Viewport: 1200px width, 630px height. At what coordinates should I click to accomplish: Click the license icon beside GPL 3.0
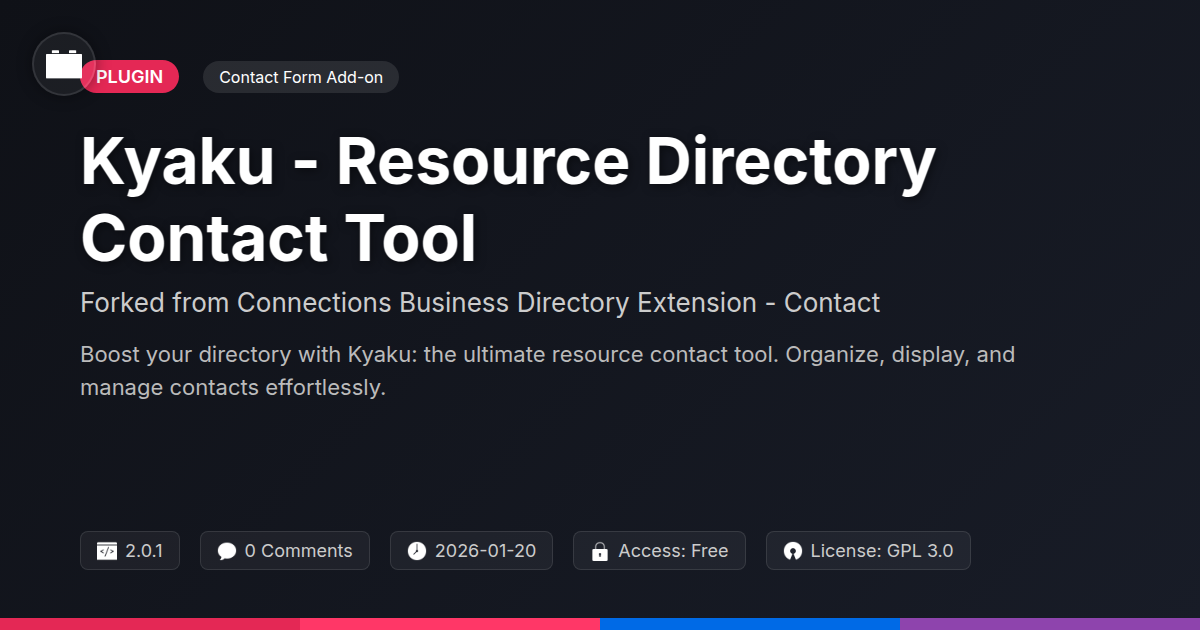pos(793,551)
